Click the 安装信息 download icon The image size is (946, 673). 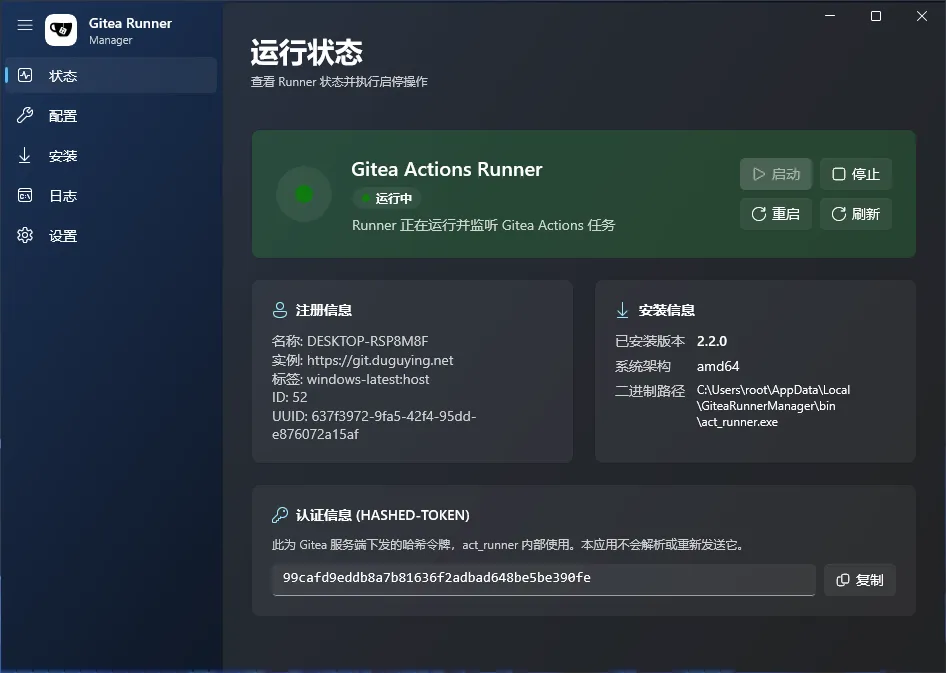[623, 310]
